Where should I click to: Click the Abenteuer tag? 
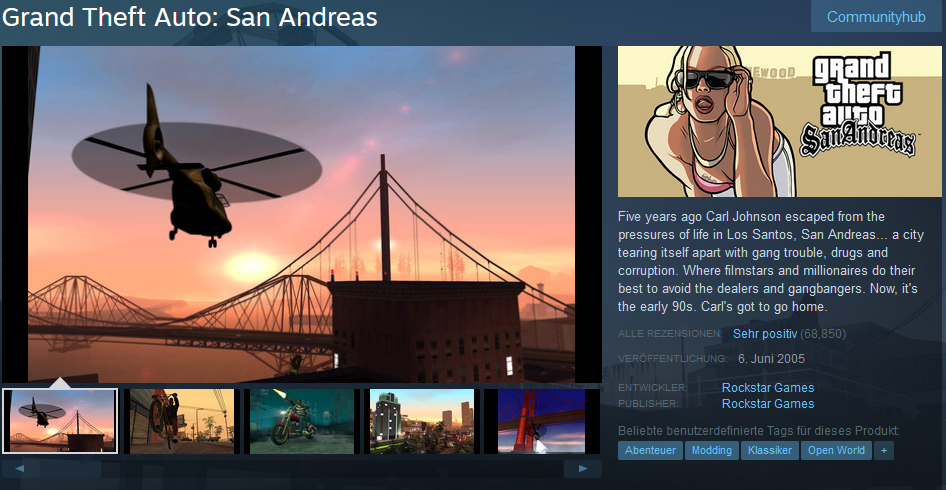click(x=650, y=450)
